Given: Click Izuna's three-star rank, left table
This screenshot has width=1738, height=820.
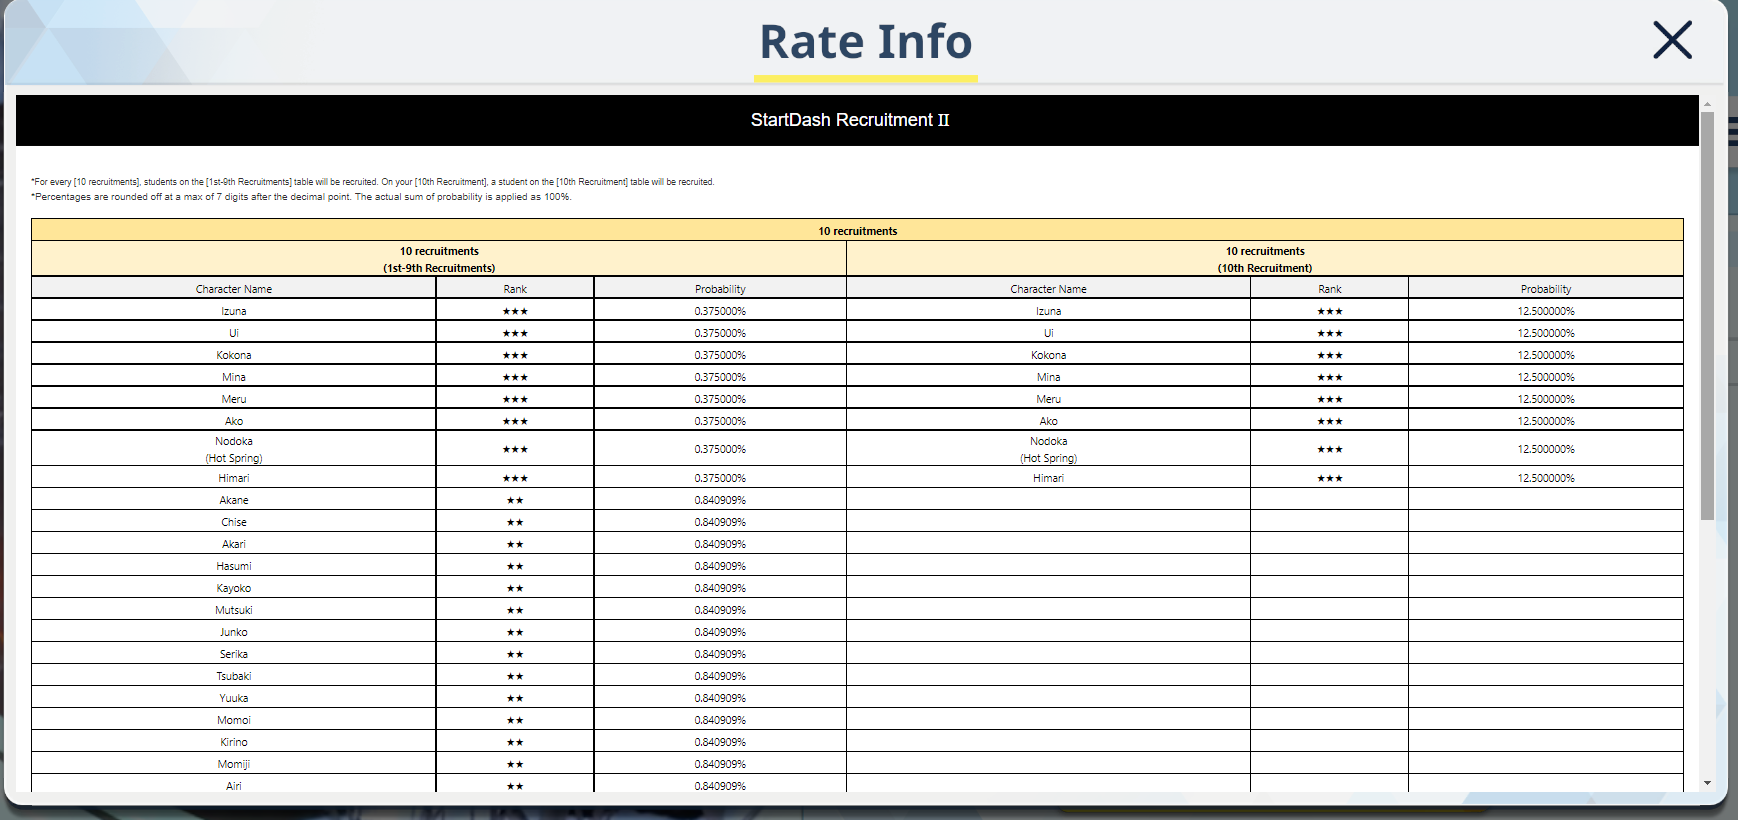Looking at the screenshot, I should (x=515, y=311).
